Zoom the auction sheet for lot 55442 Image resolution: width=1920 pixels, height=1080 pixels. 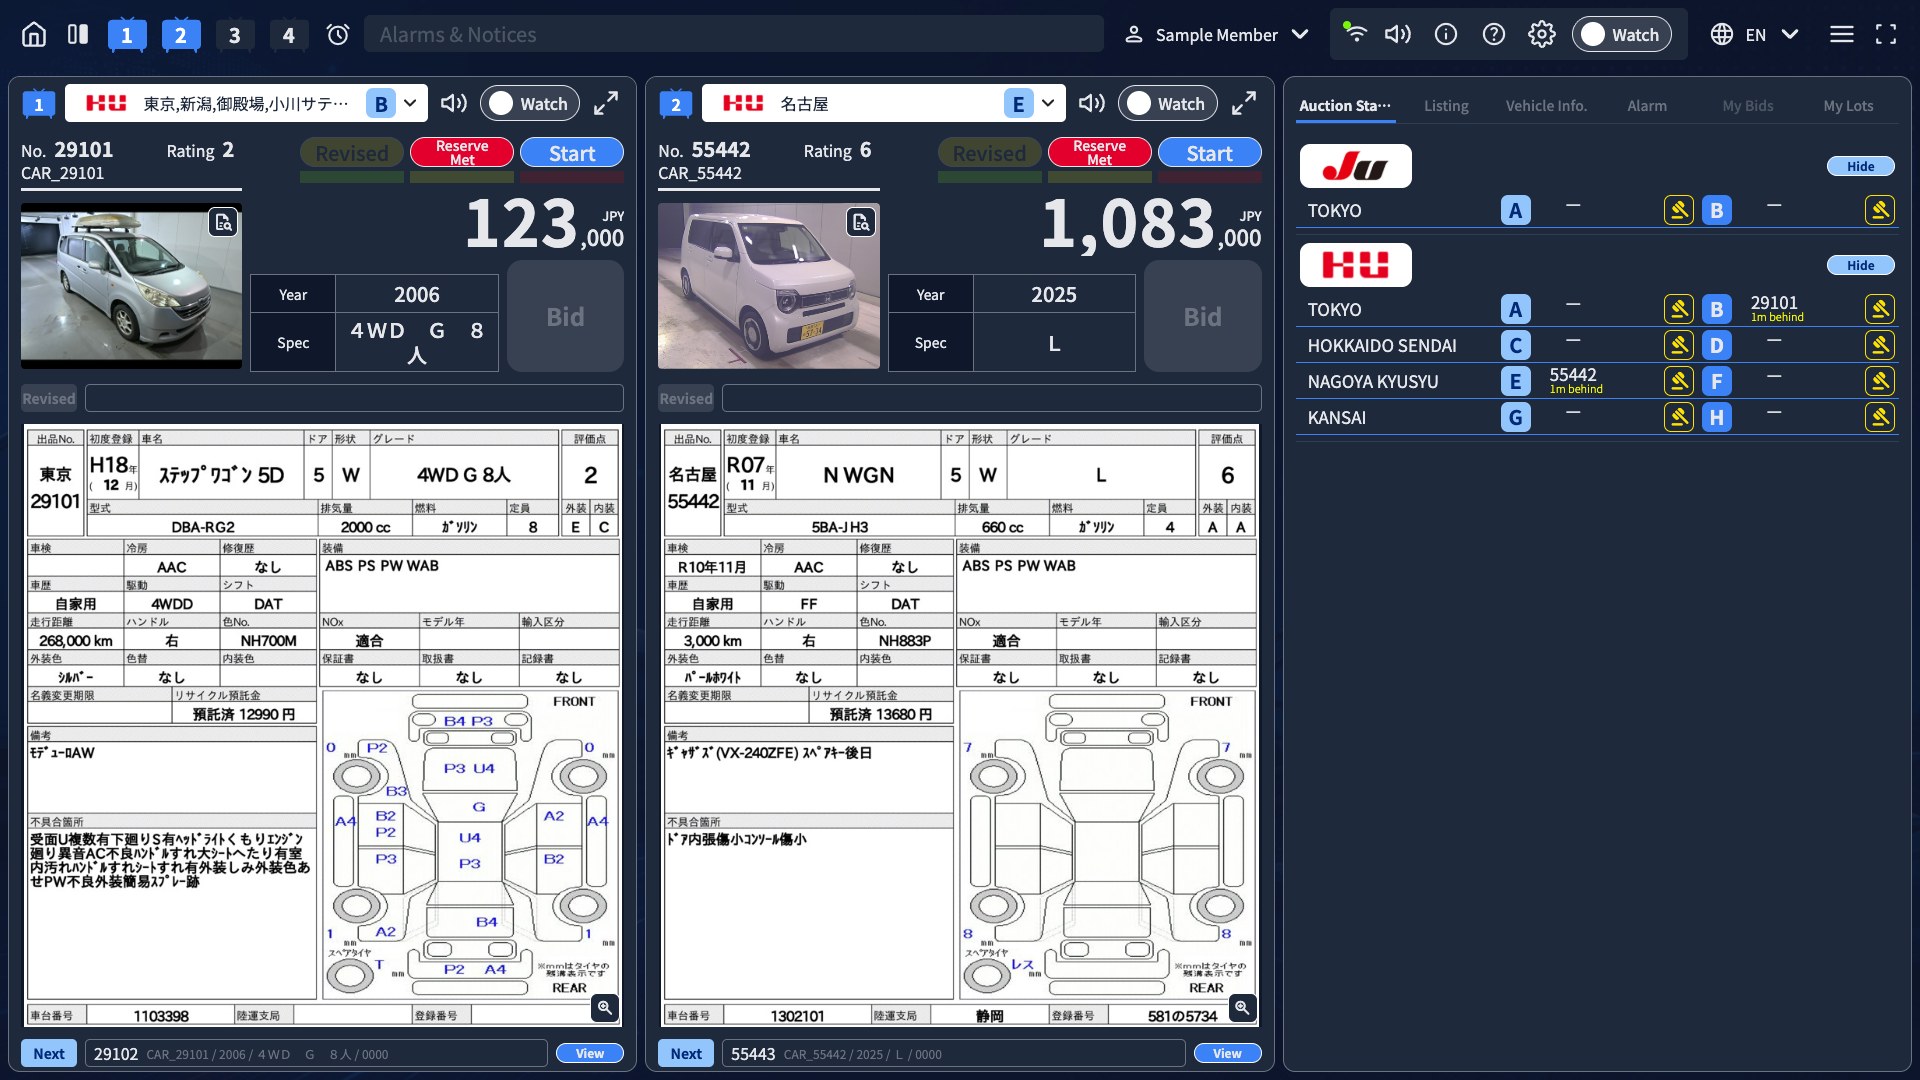click(1242, 1008)
